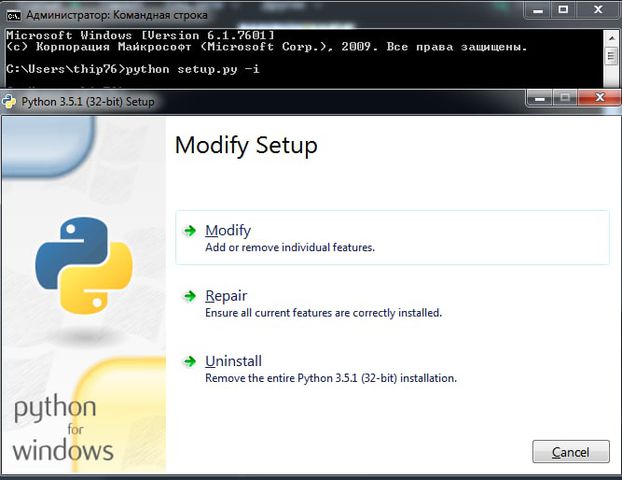Close the Python 3.5.1 Setup window
Screen dimensions: 622x480
(x=599, y=98)
